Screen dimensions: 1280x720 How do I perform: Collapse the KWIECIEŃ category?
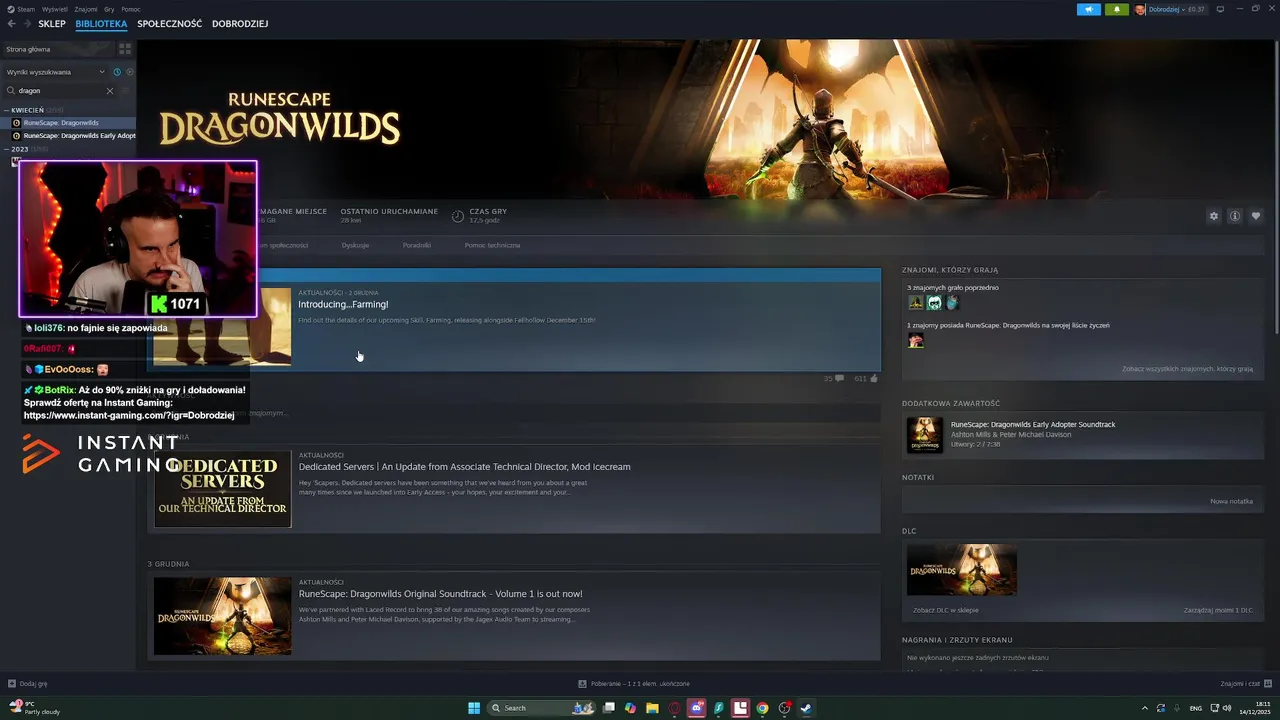click(x=6, y=110)
